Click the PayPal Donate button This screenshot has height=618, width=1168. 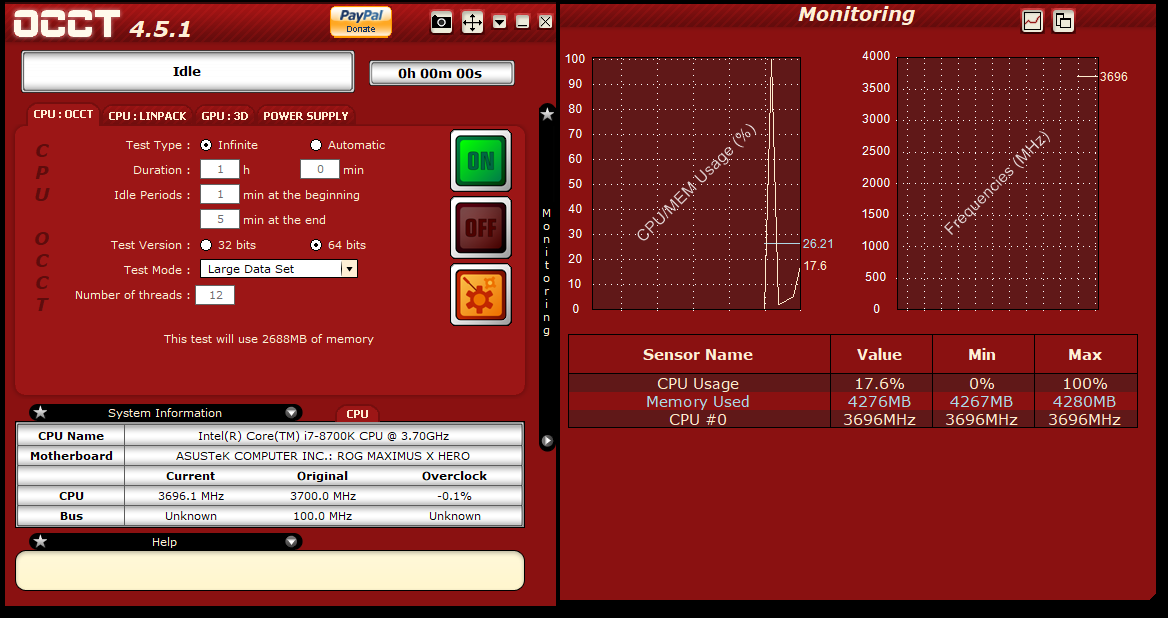(361, 22)
